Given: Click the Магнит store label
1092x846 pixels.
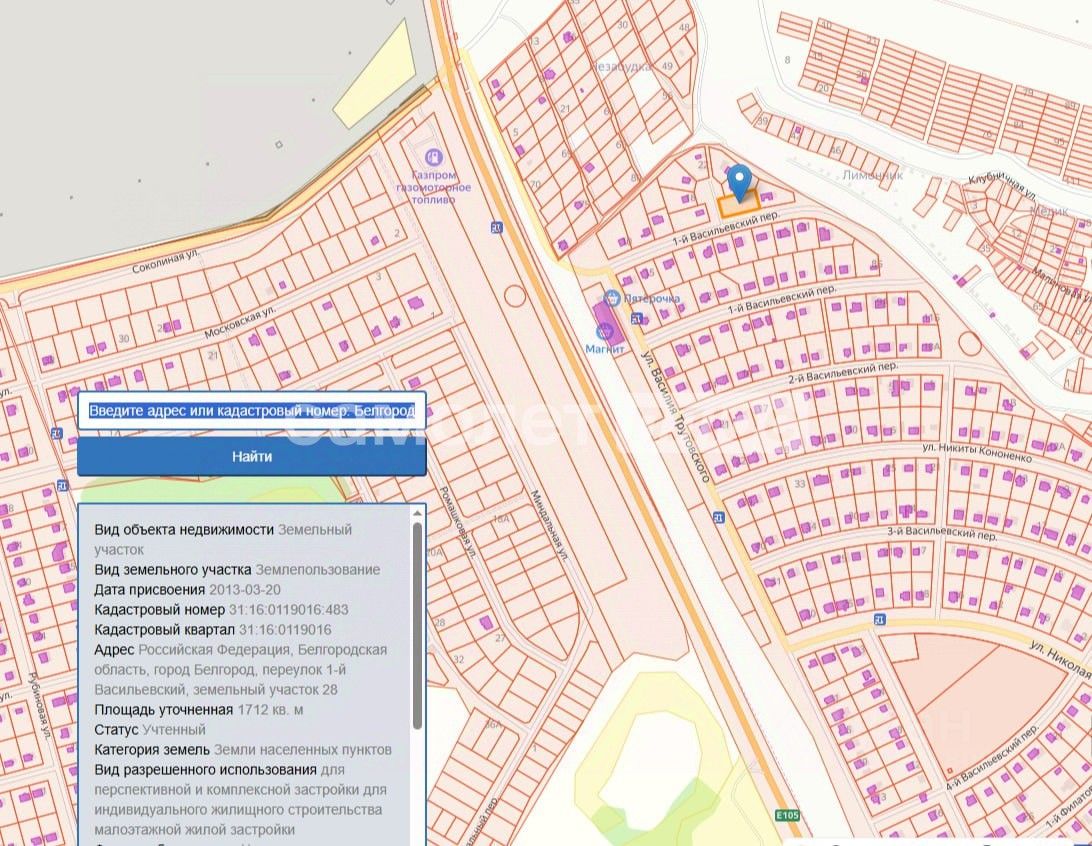Looking at the screenshot, I should [x=604, y=349].
